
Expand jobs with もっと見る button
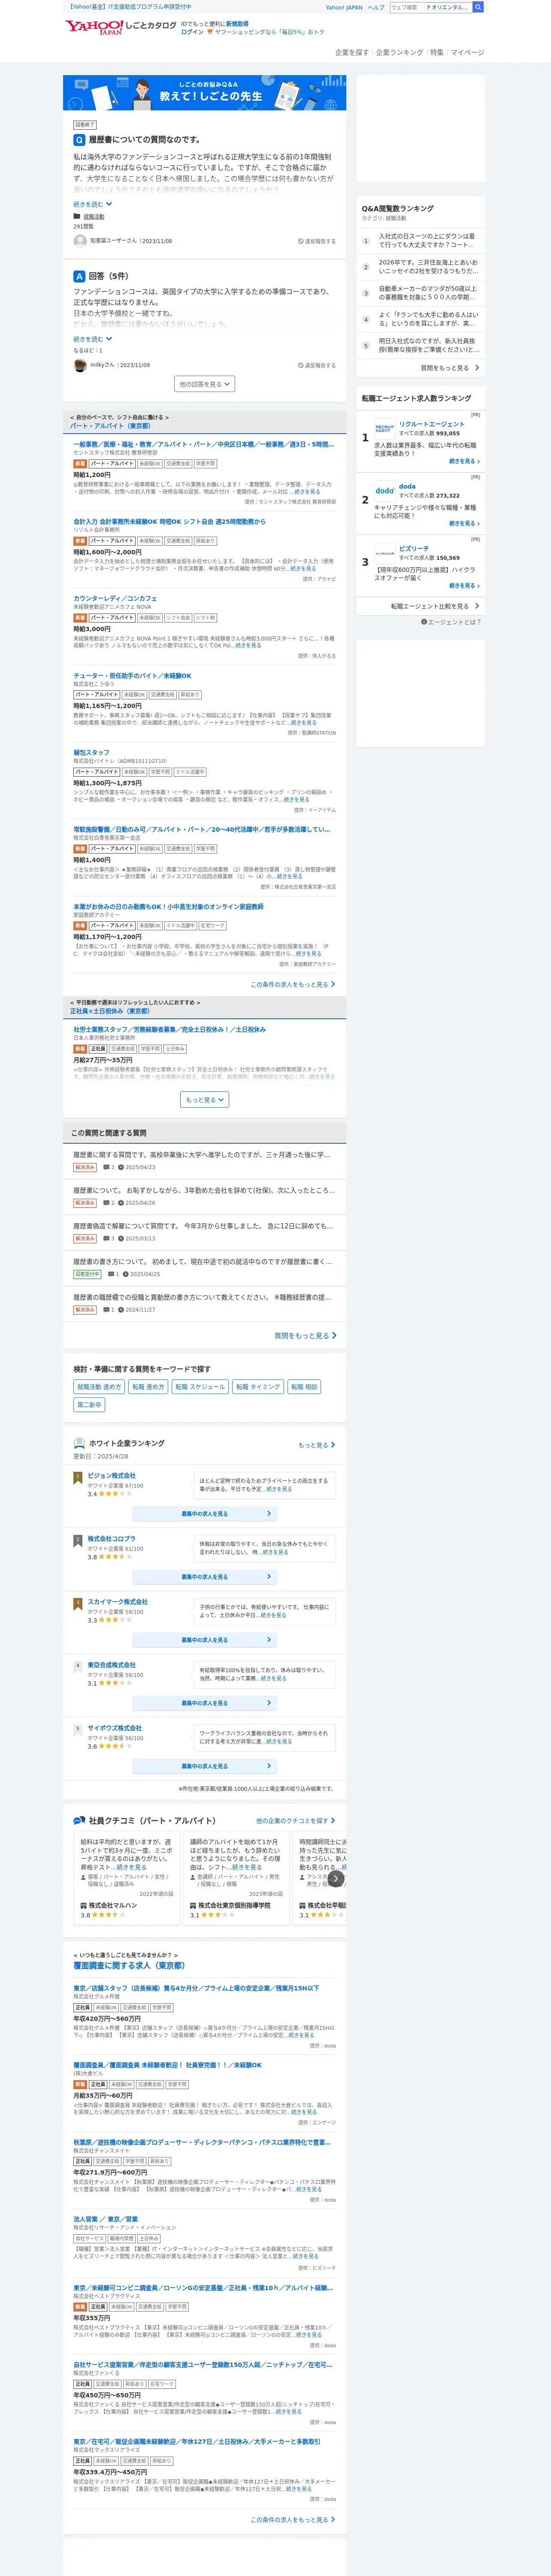coord(205,1099)
